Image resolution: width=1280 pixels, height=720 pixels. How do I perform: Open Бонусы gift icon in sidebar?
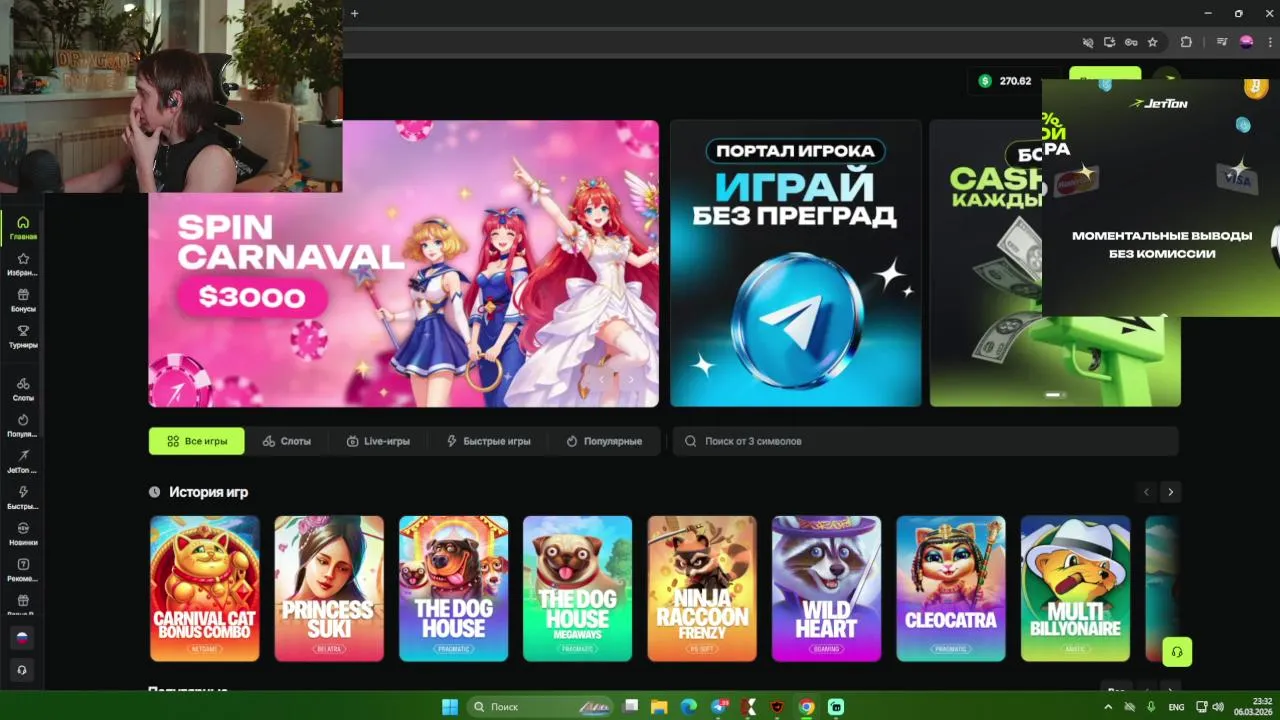(23, 300)
